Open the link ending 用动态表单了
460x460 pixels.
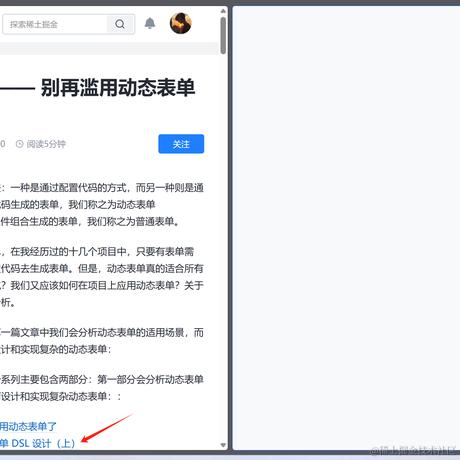28,426
